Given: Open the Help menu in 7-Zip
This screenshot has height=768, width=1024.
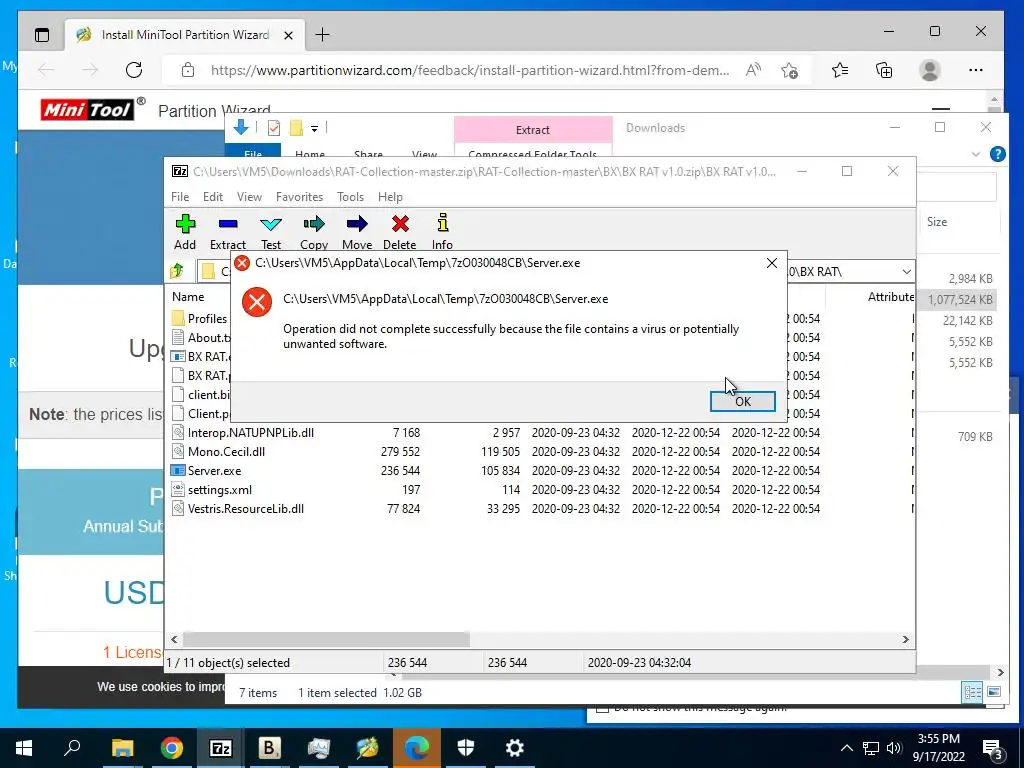Looking at the screenshot, I should pyautogui.click(x=390, y=197).
